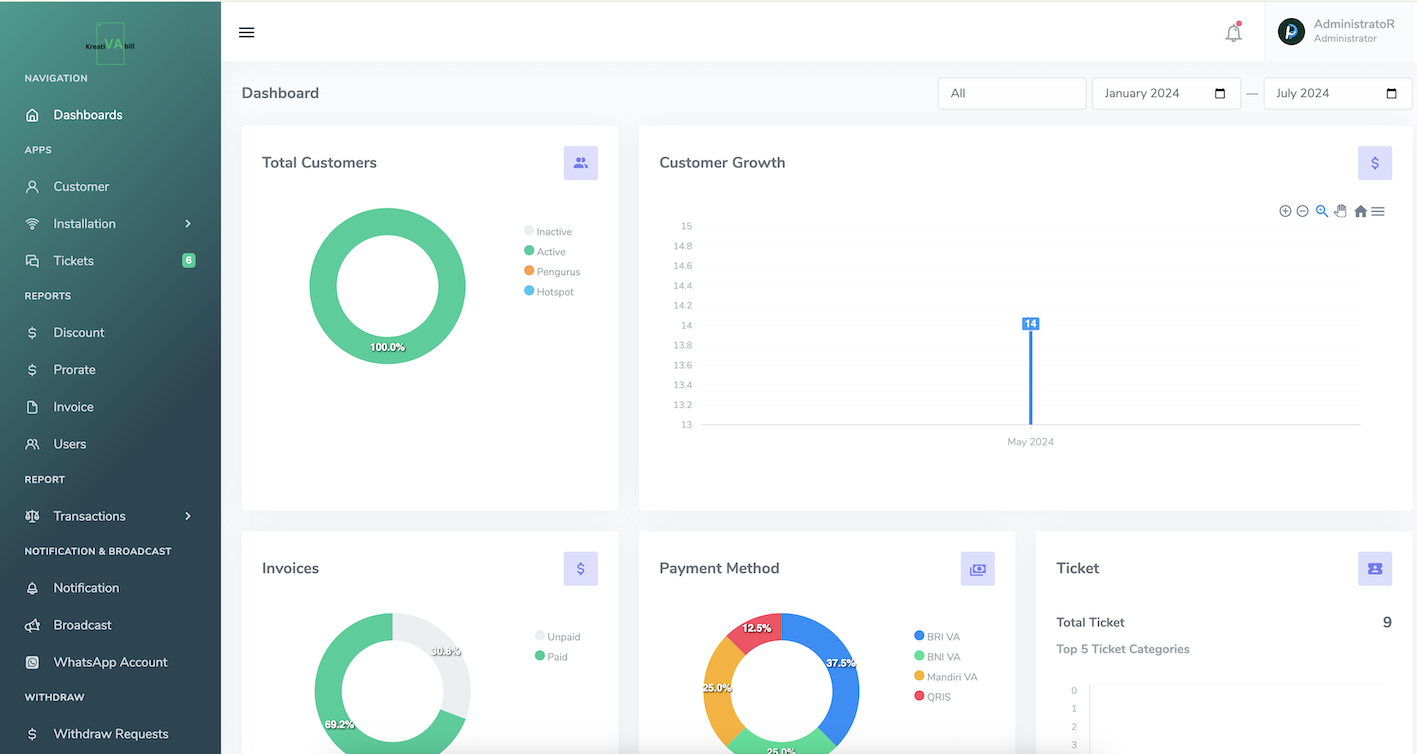The width and height of the screenshot is (1417, 754).
Task: Select the magnifier selection zoom tool
Action: point(1321,211)
